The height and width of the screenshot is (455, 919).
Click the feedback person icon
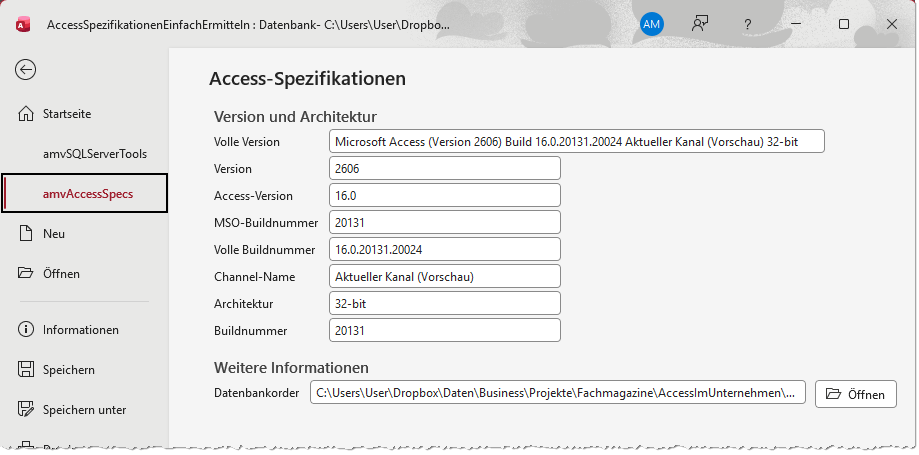click(x=700, y=24)
